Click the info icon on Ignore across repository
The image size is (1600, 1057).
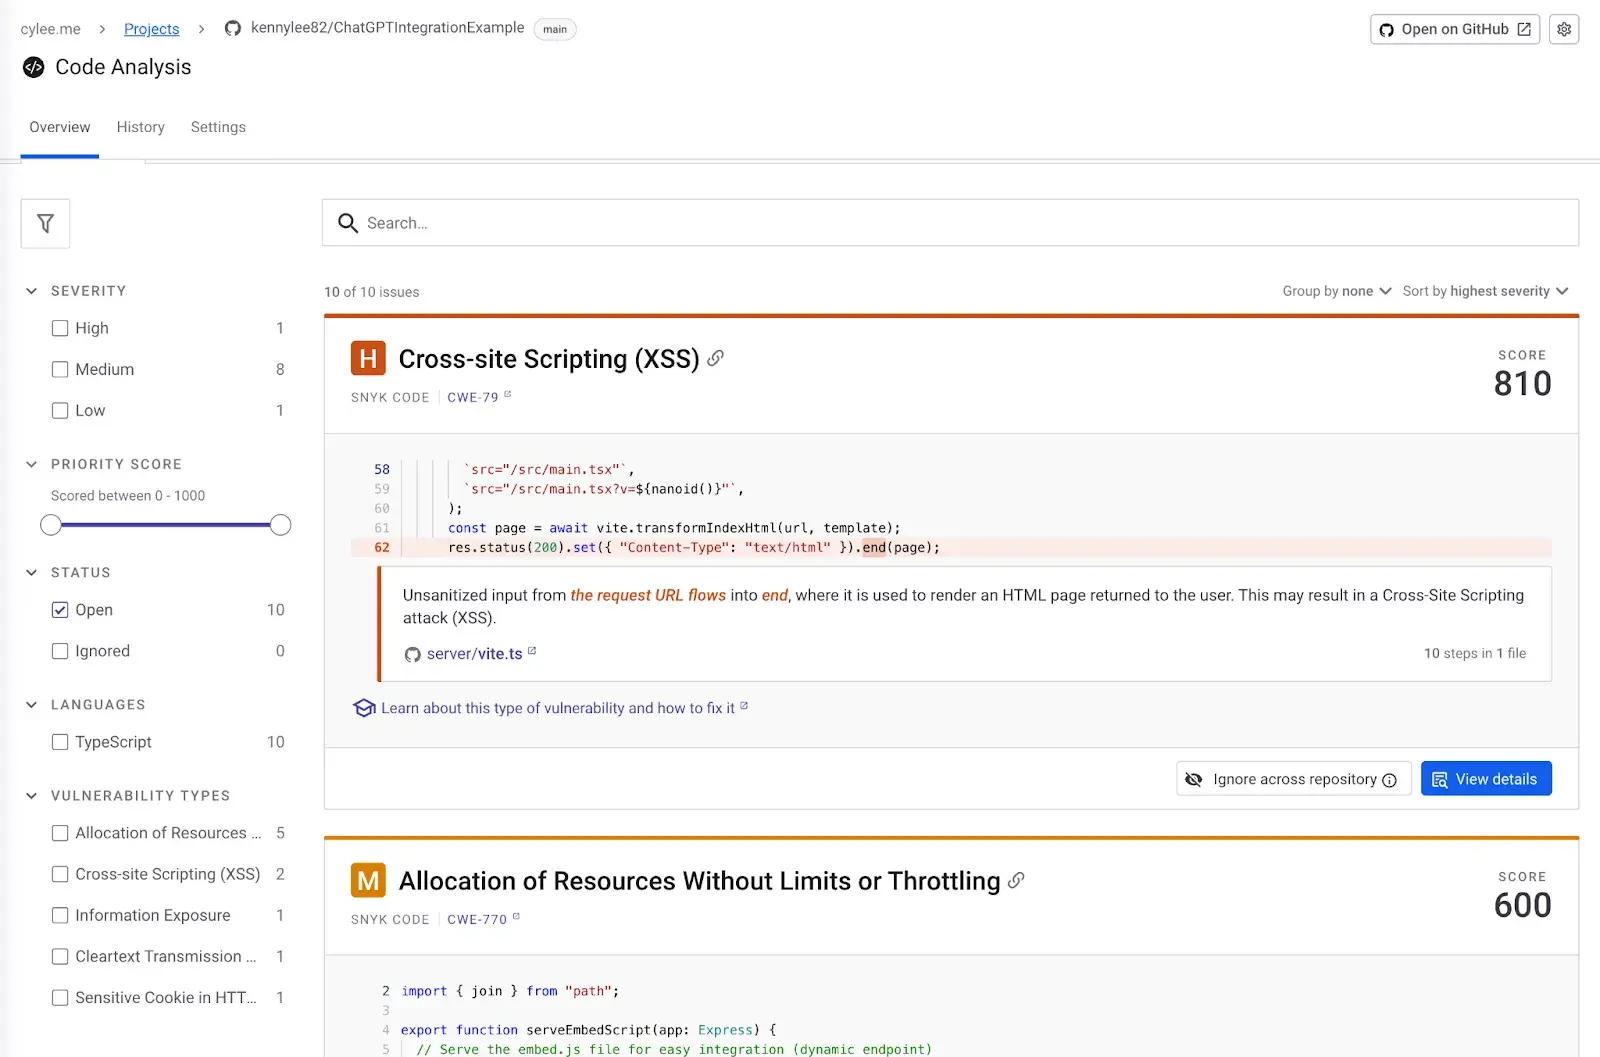coord(1389,780)
